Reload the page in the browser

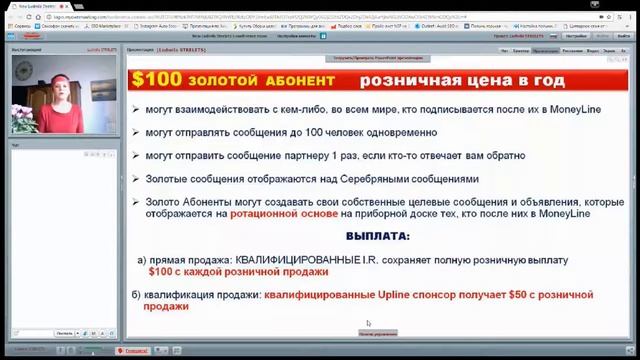(29, 17)
